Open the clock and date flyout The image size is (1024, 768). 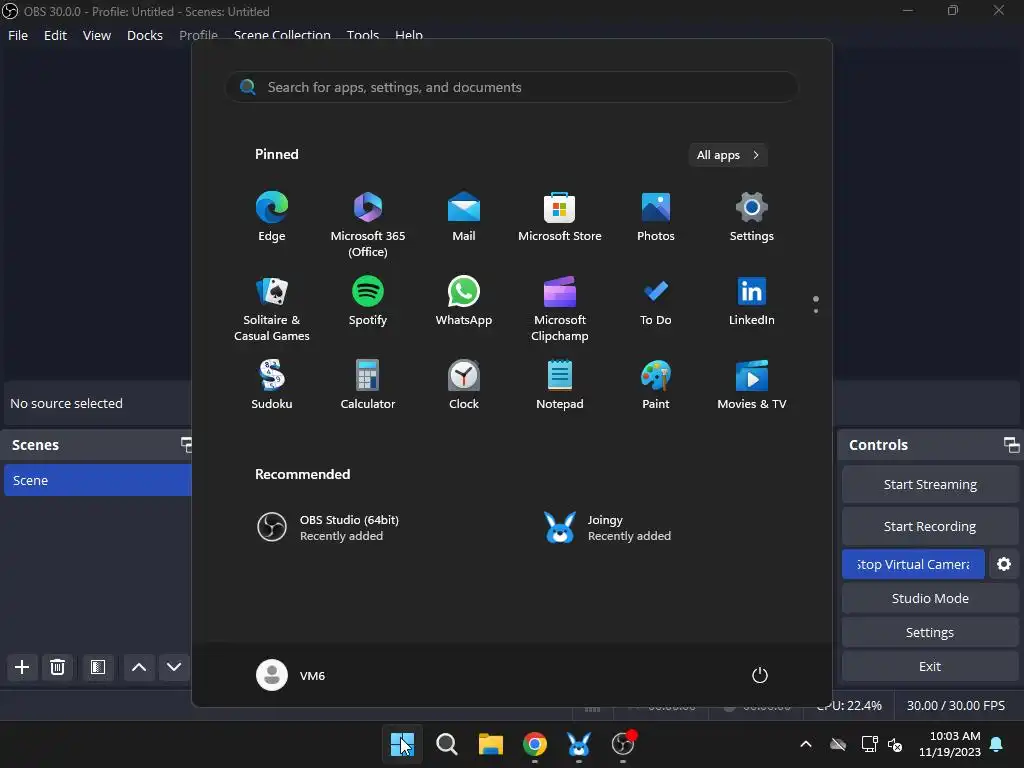coord(950,744)
